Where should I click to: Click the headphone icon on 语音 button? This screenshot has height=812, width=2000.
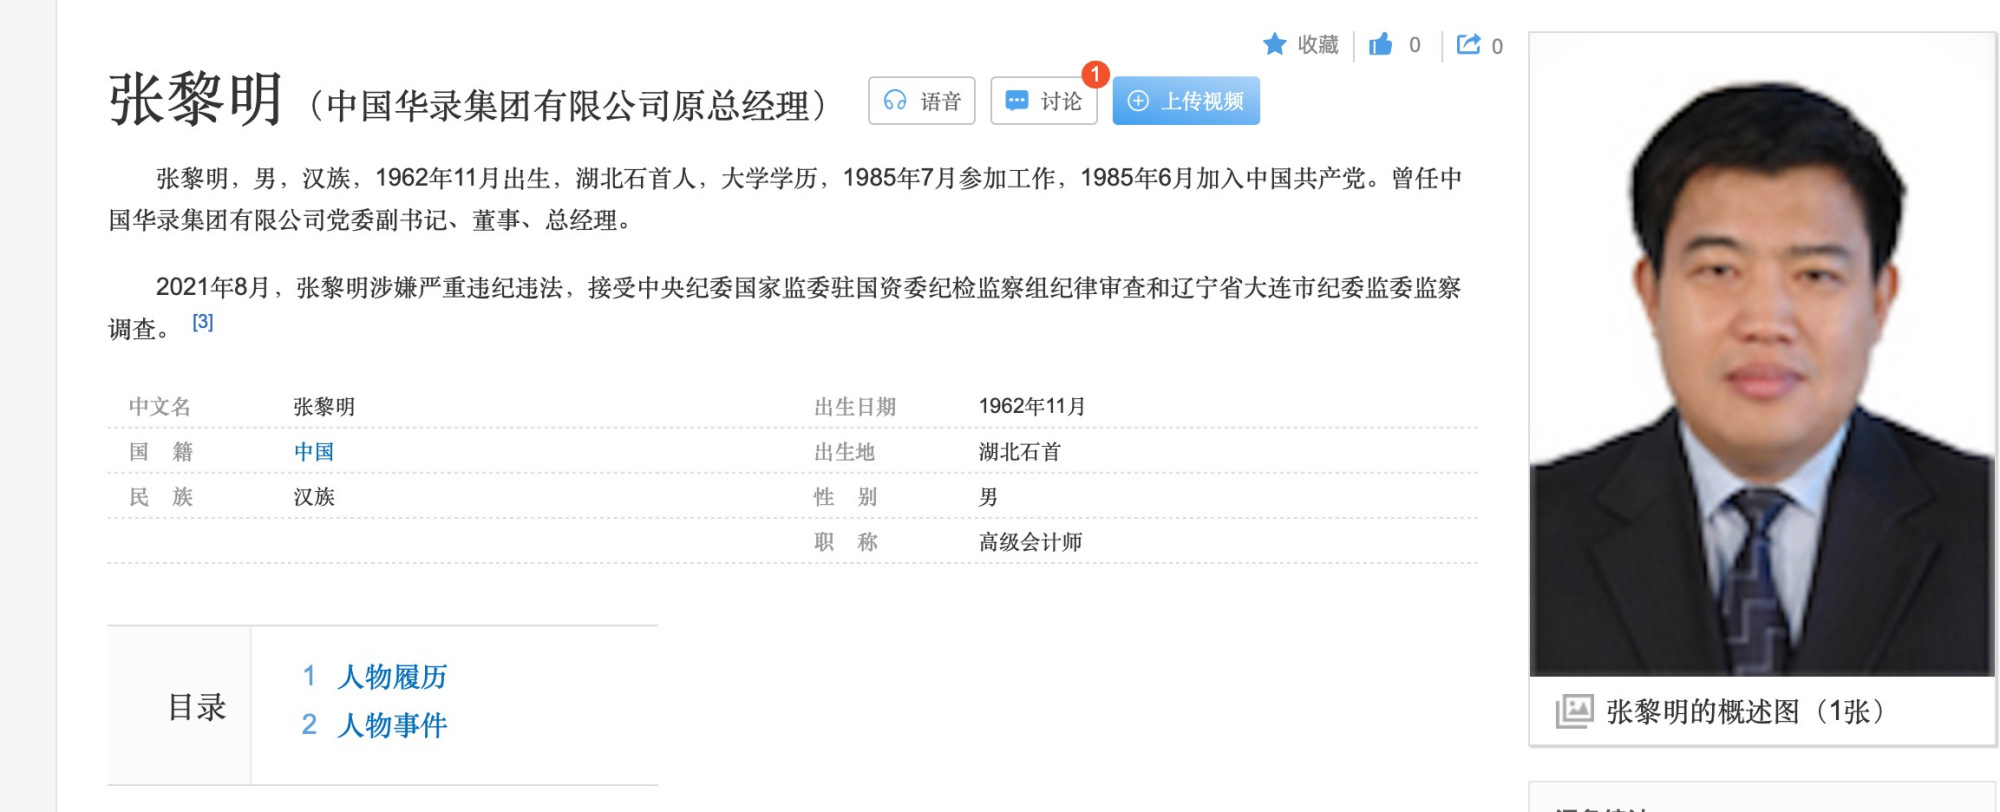(895, 101)
